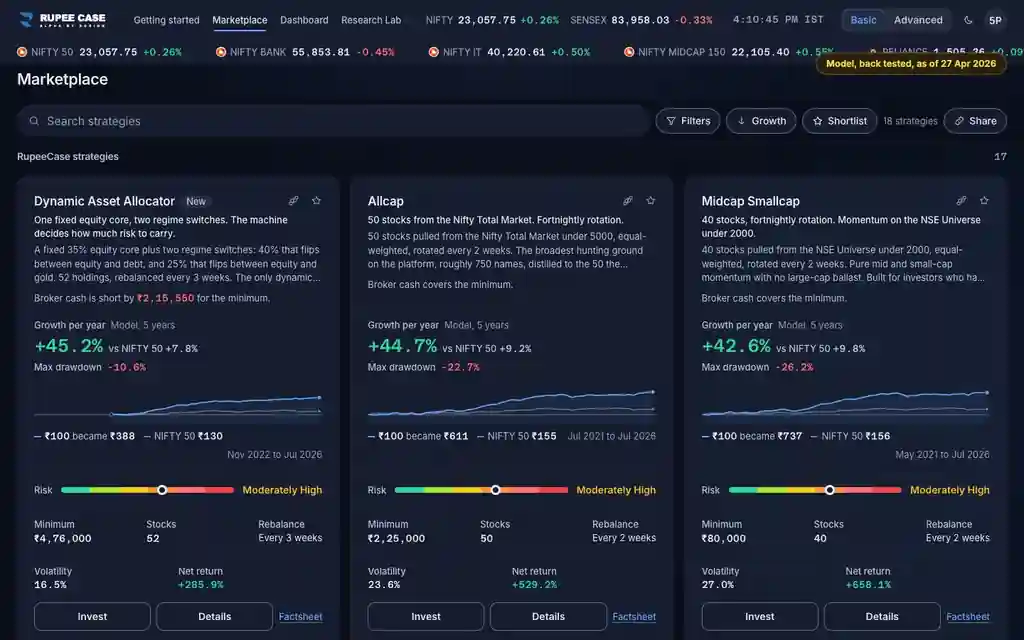View Details for Midcap Smallcap

pos(882,616)
